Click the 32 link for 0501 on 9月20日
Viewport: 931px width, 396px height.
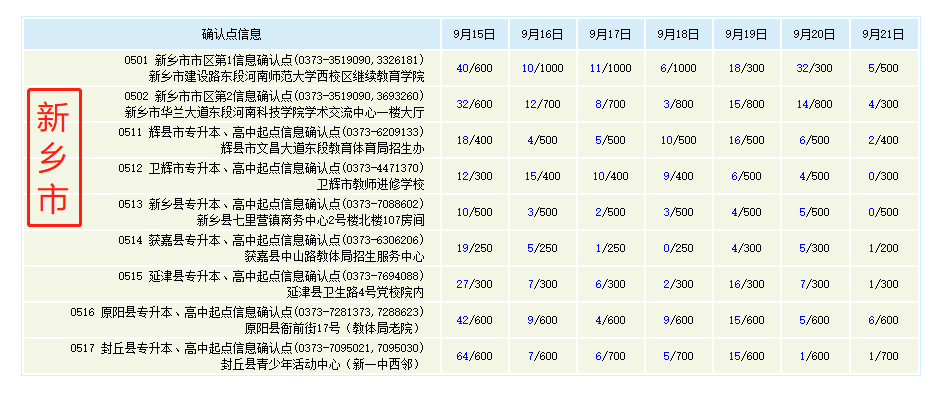[803, 68]
